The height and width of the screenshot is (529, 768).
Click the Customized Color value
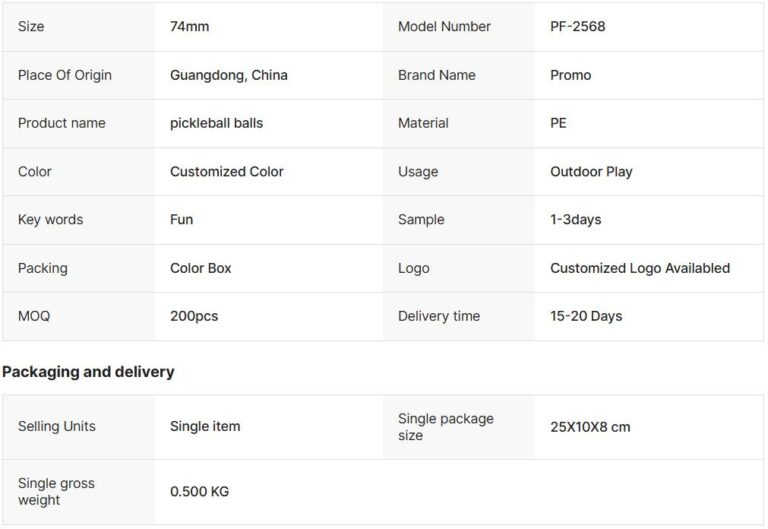227,171
